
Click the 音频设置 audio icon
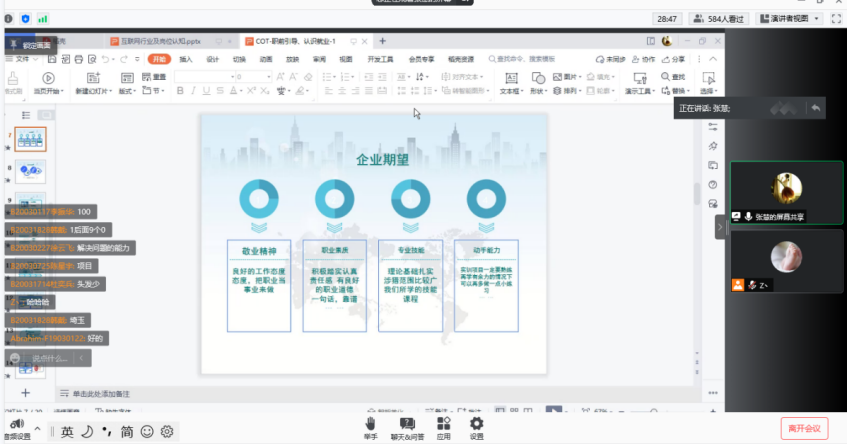(15, 426)
